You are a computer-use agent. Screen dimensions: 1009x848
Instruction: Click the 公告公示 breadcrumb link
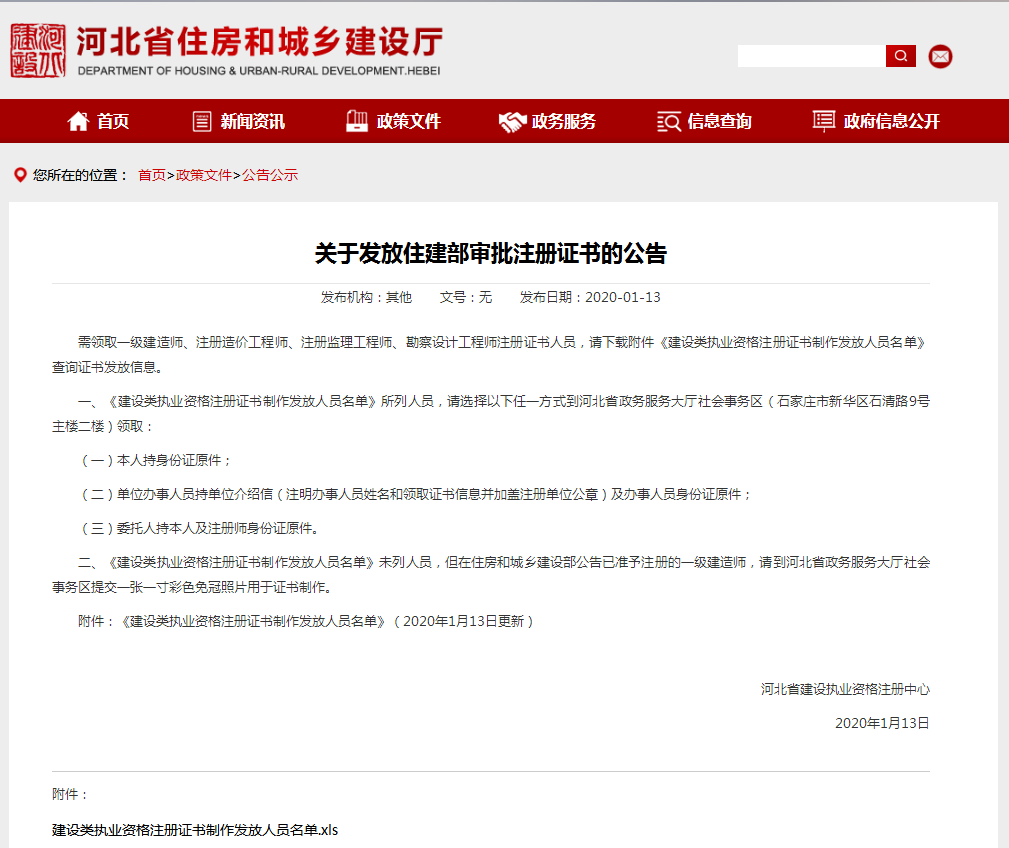(x=268, y=175)
